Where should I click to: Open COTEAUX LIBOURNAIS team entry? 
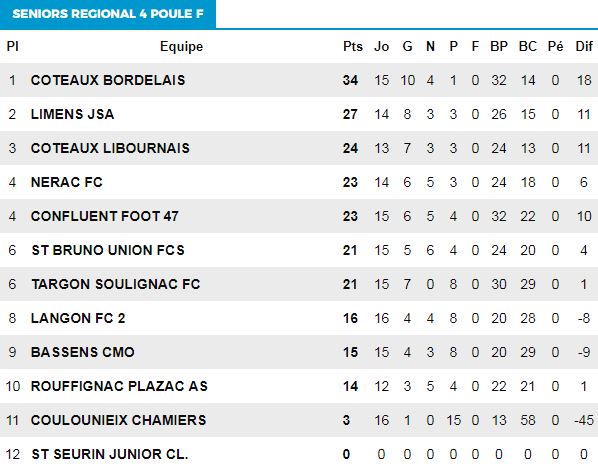pos(110,148)
